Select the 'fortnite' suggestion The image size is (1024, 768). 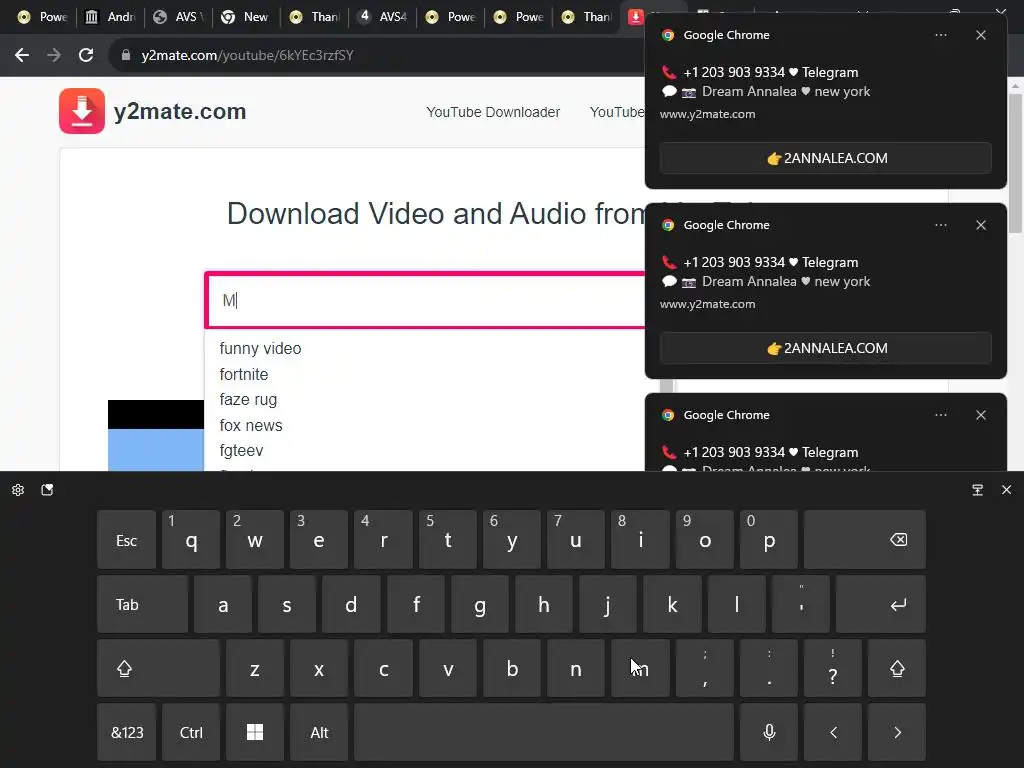click(x=244, y=374)
